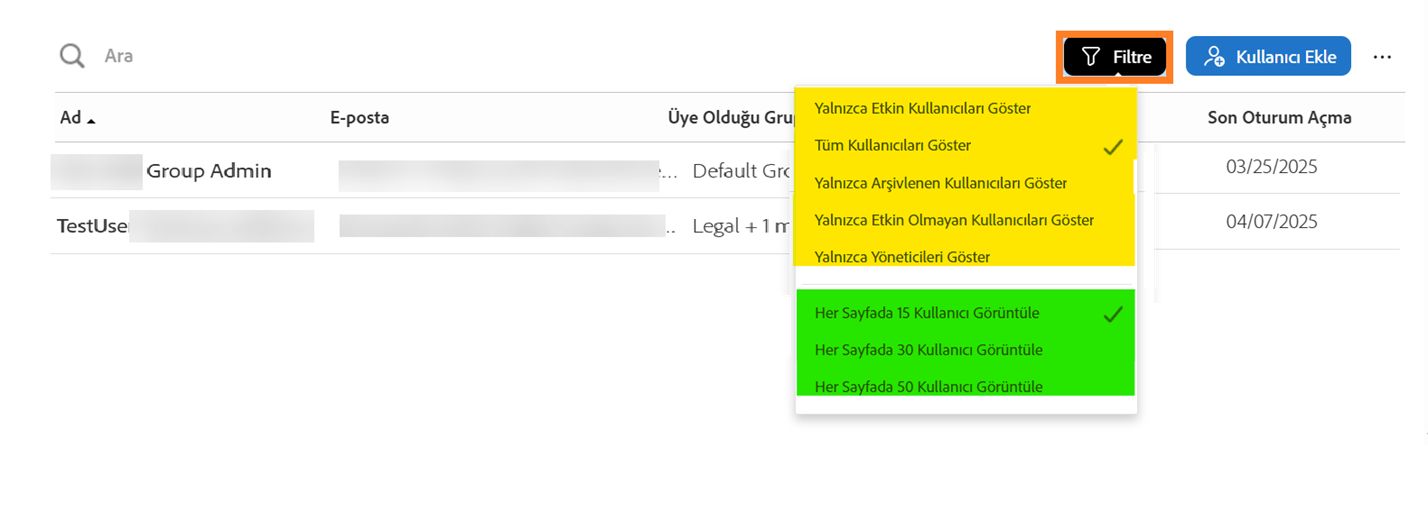The image size is (1428, 513).
Task: Click the Legal + 1 group cell
Action: click(x=741, y=226)
